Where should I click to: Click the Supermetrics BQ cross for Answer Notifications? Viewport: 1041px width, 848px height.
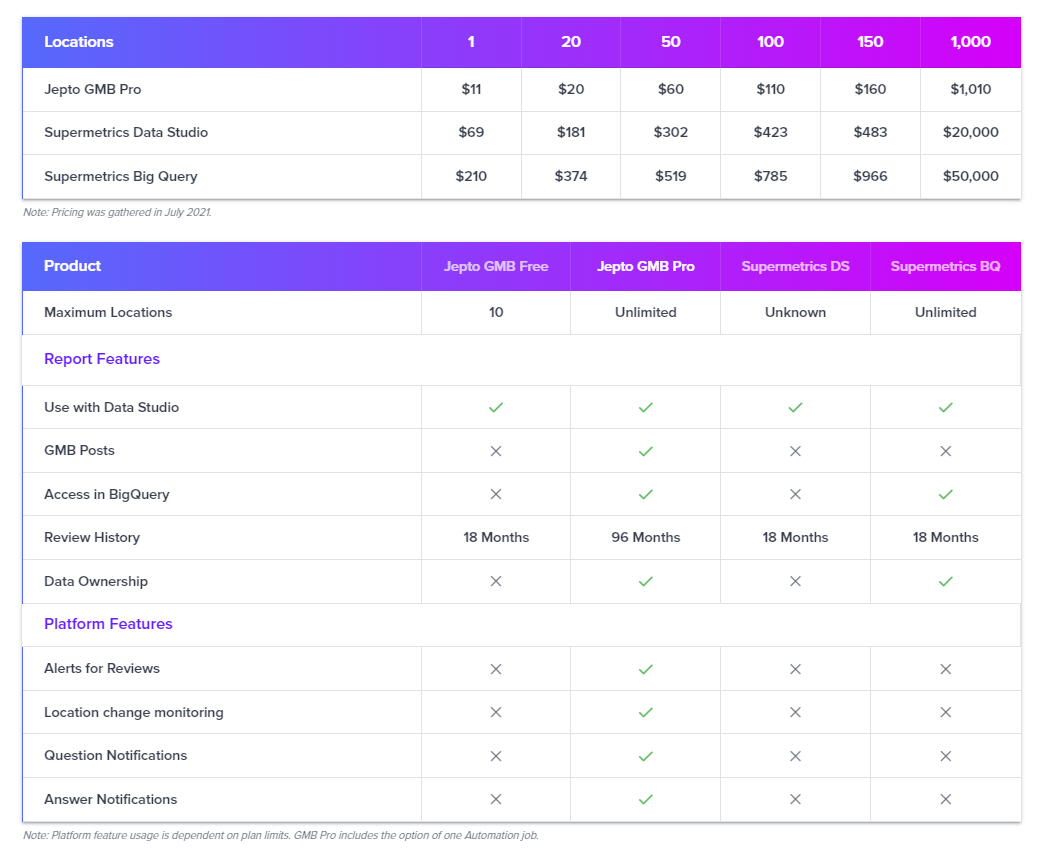945,799
